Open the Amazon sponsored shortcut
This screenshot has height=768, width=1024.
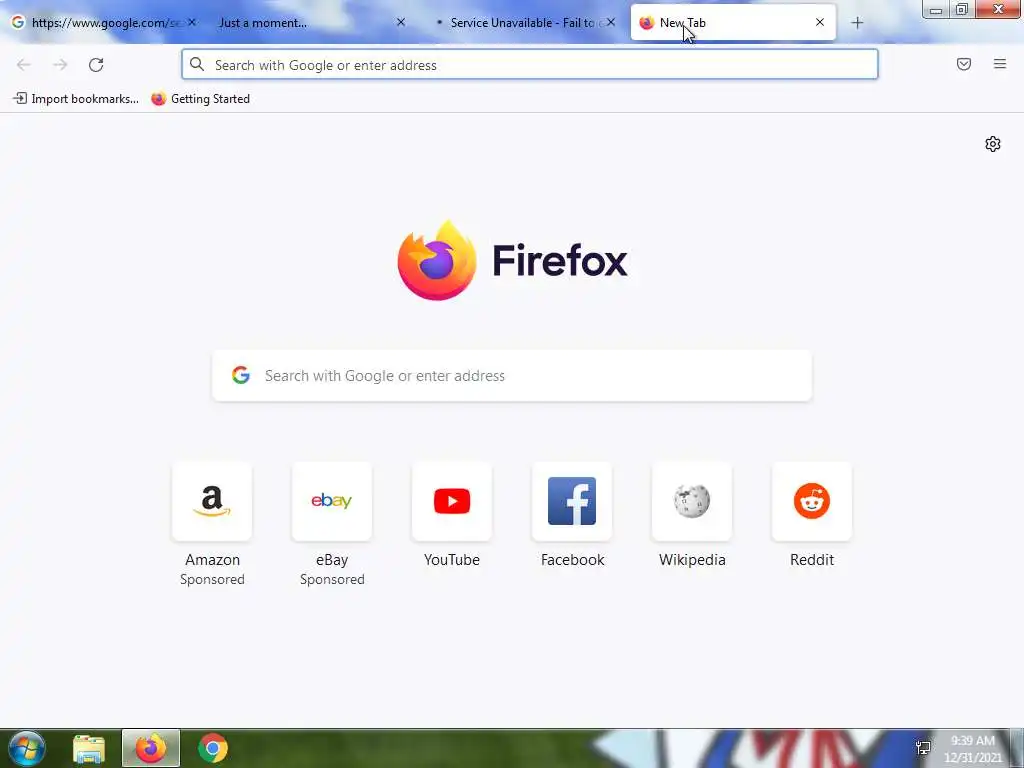(x=212, y=502)
